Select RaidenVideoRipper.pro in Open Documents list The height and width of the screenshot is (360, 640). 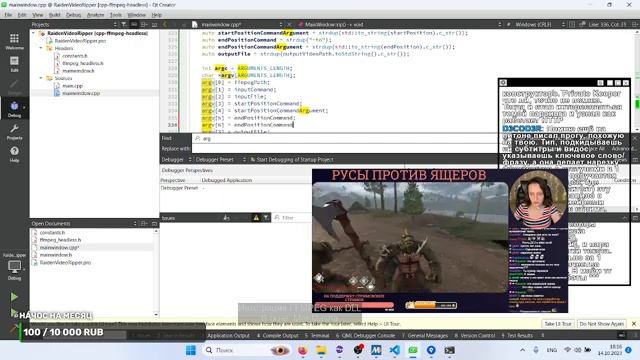tap(65, 262)
